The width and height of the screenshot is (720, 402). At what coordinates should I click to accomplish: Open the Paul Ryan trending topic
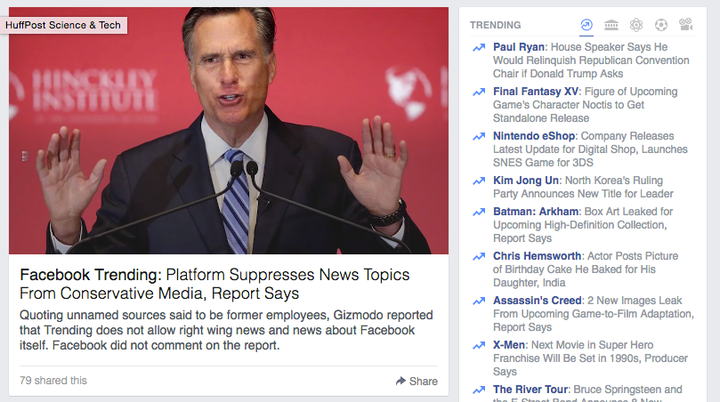click(519, 47)
